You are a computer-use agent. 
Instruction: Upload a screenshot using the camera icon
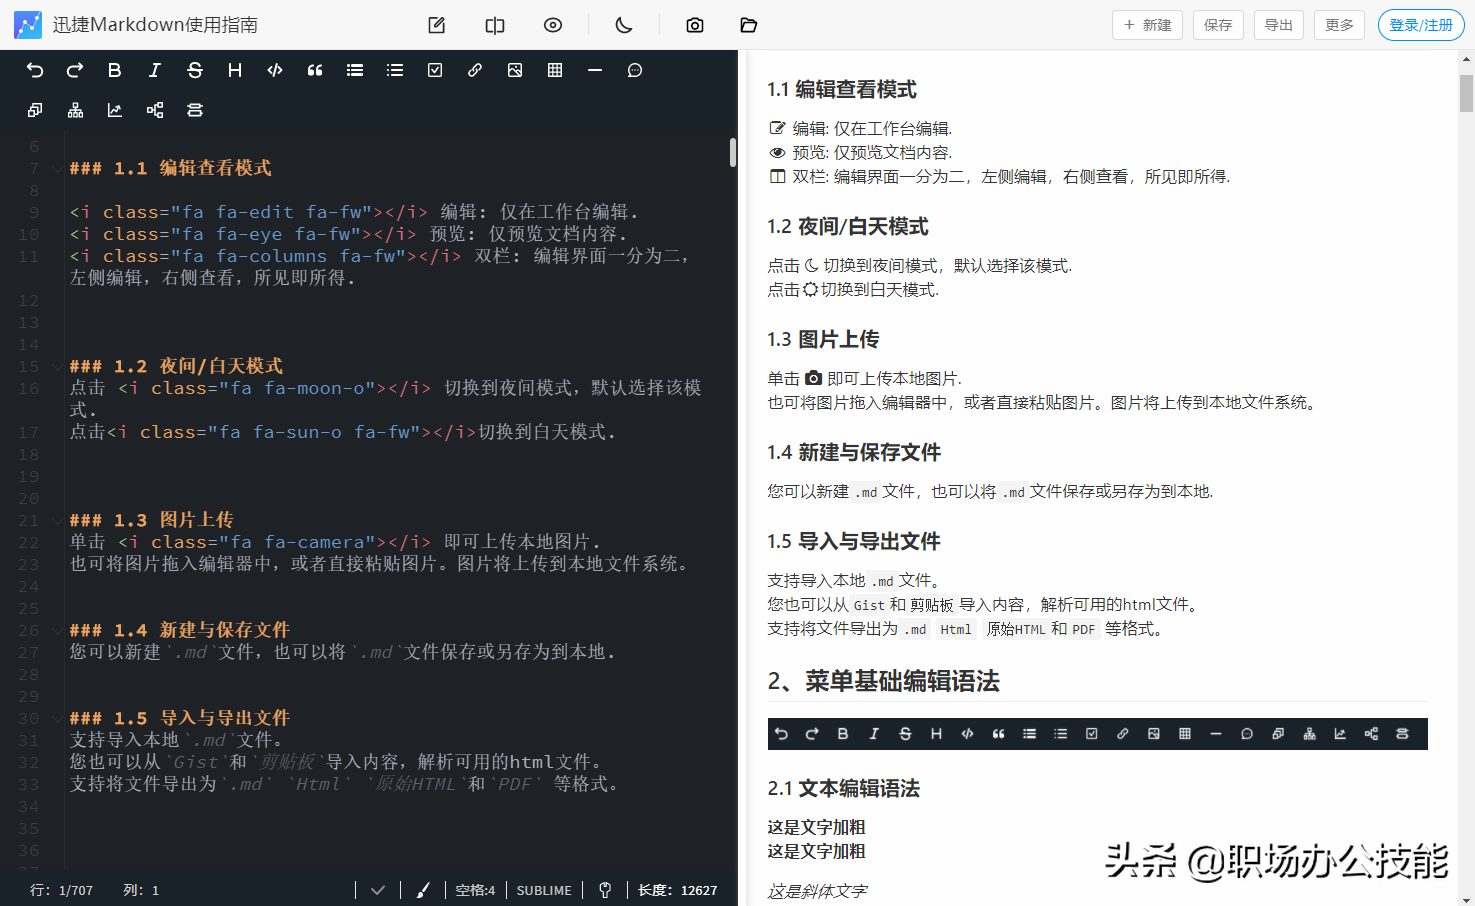coord(695,25)
